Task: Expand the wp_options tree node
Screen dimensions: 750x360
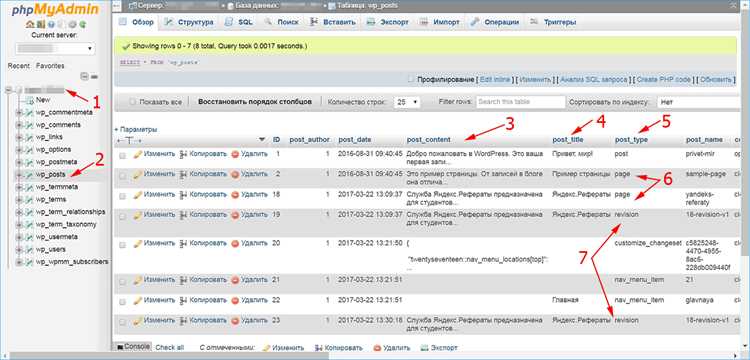Action: point(19,150)
